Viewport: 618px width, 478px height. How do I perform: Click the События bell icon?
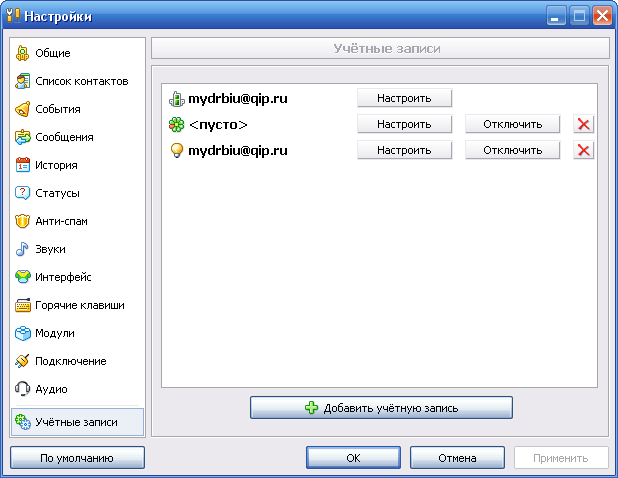click(x=22, y=109)
